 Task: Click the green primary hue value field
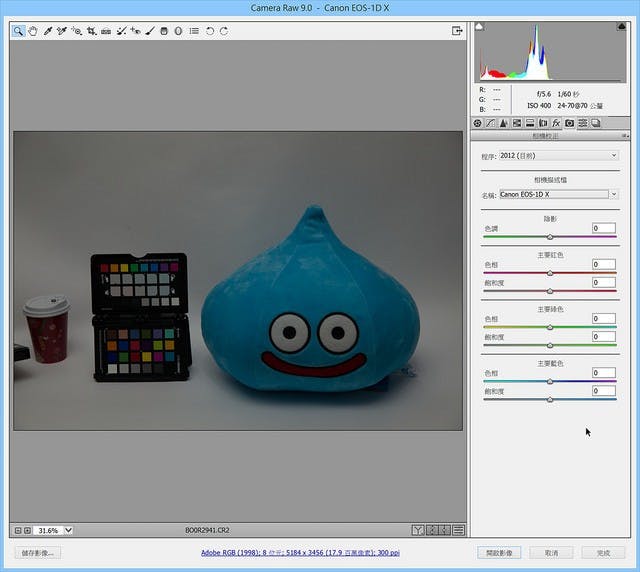[604, 318]
